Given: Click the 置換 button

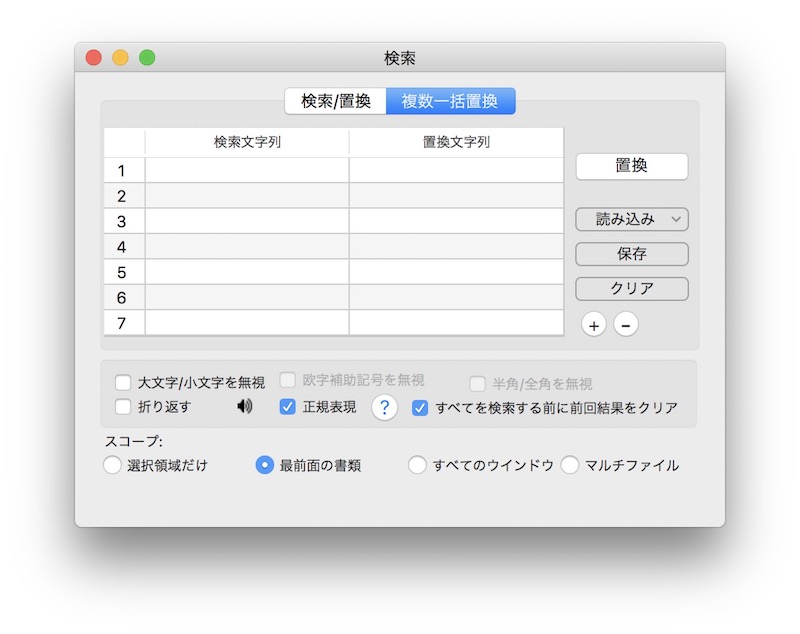Looking at the screenshot, I should pos(632,166).
